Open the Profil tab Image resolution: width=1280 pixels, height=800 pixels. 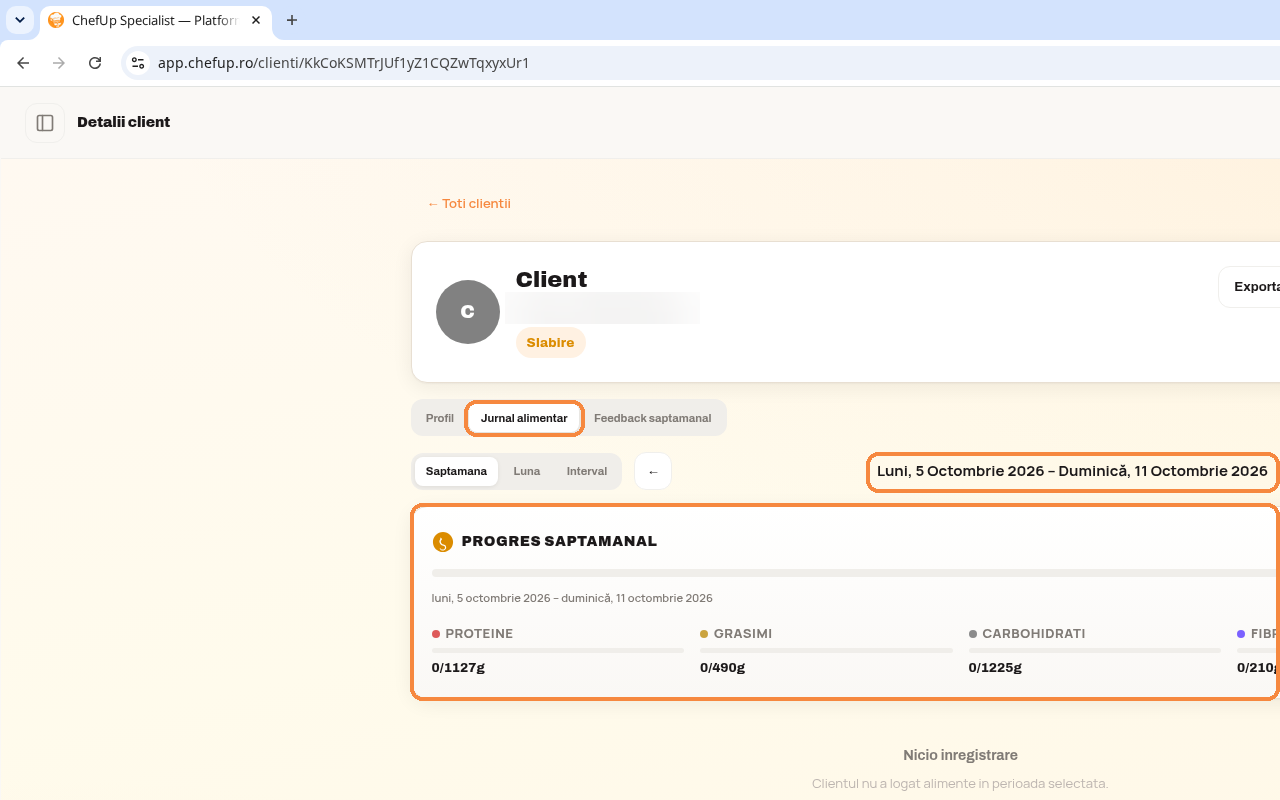click(x=440, y=418)
